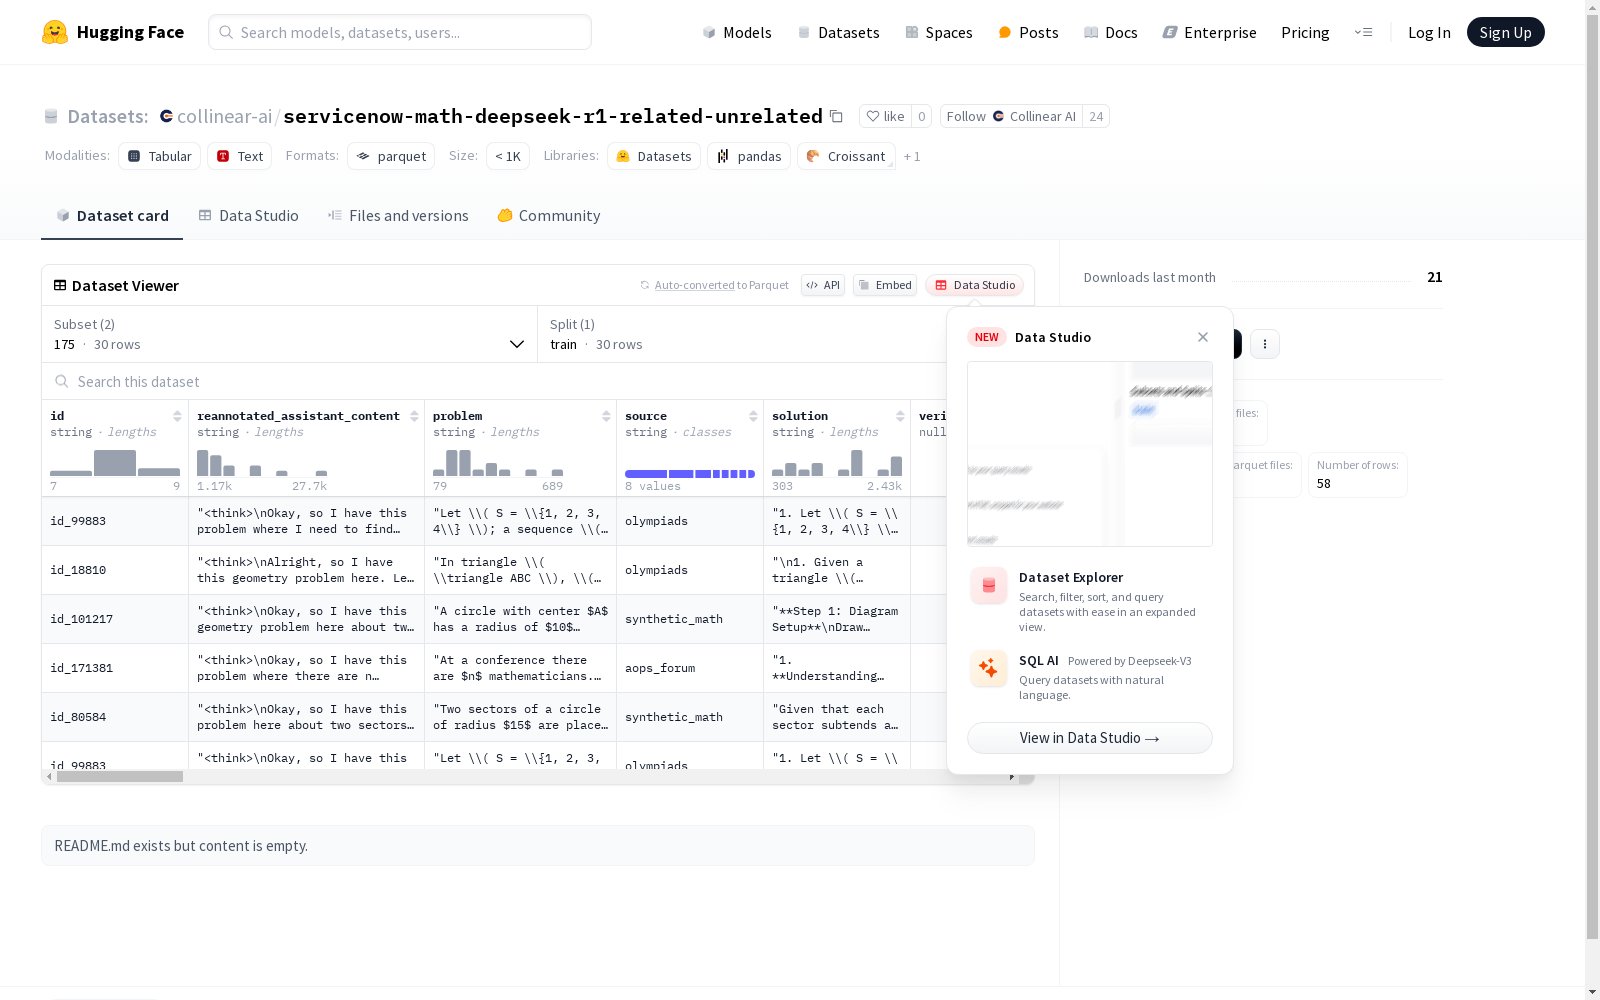Image resolution: width=1600 pixels, height=1000 pixels.
Task: Go to Models in the navigation
Action: click(x=737, y=32)
